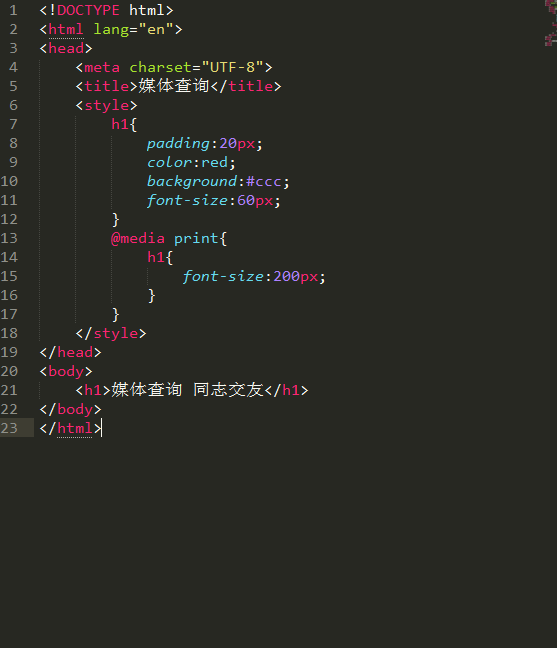Click the closing brace on line 12

tap(116, 219)
